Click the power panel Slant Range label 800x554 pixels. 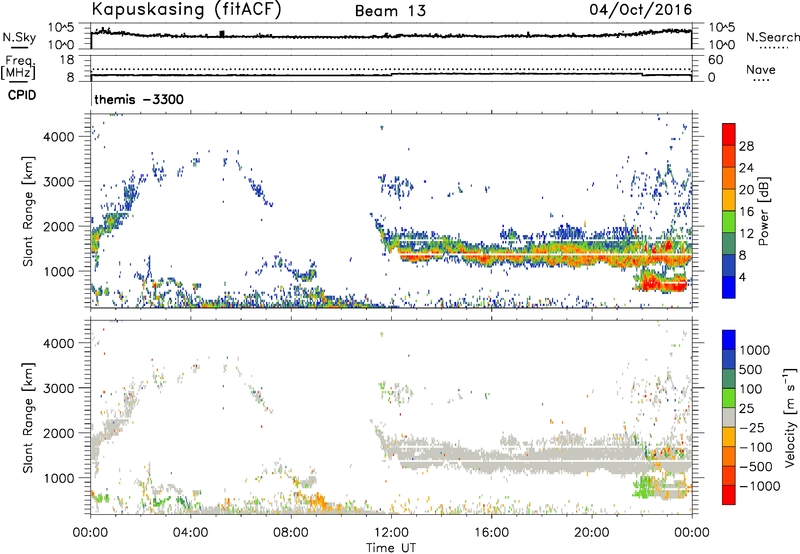click(x=29, y=211)
